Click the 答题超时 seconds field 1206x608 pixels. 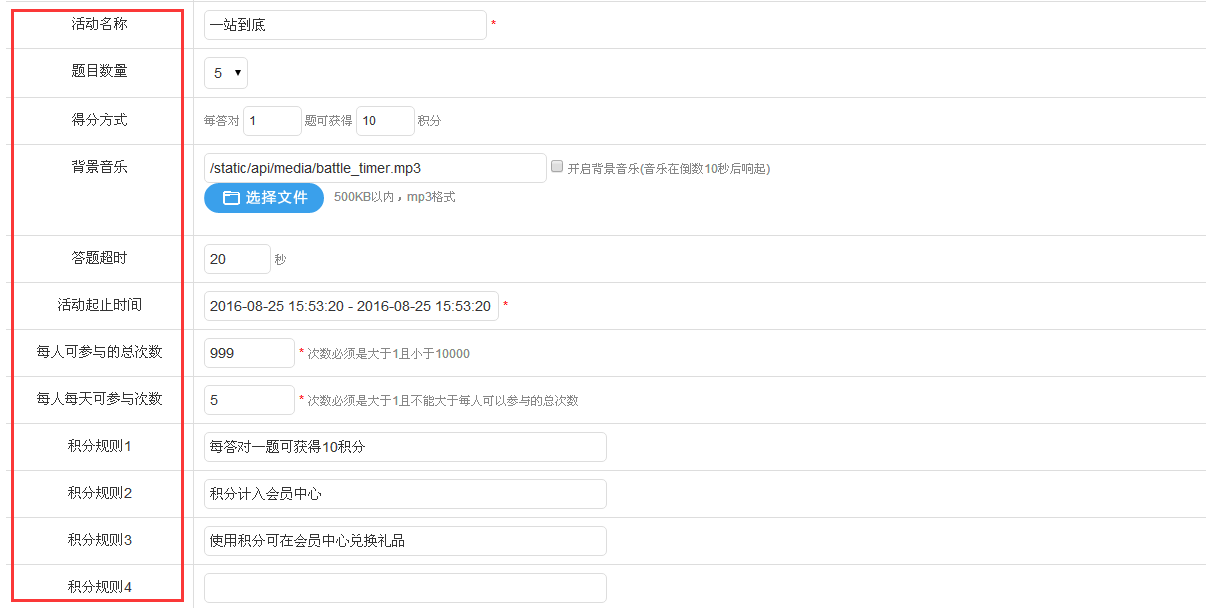coord(237,259)
